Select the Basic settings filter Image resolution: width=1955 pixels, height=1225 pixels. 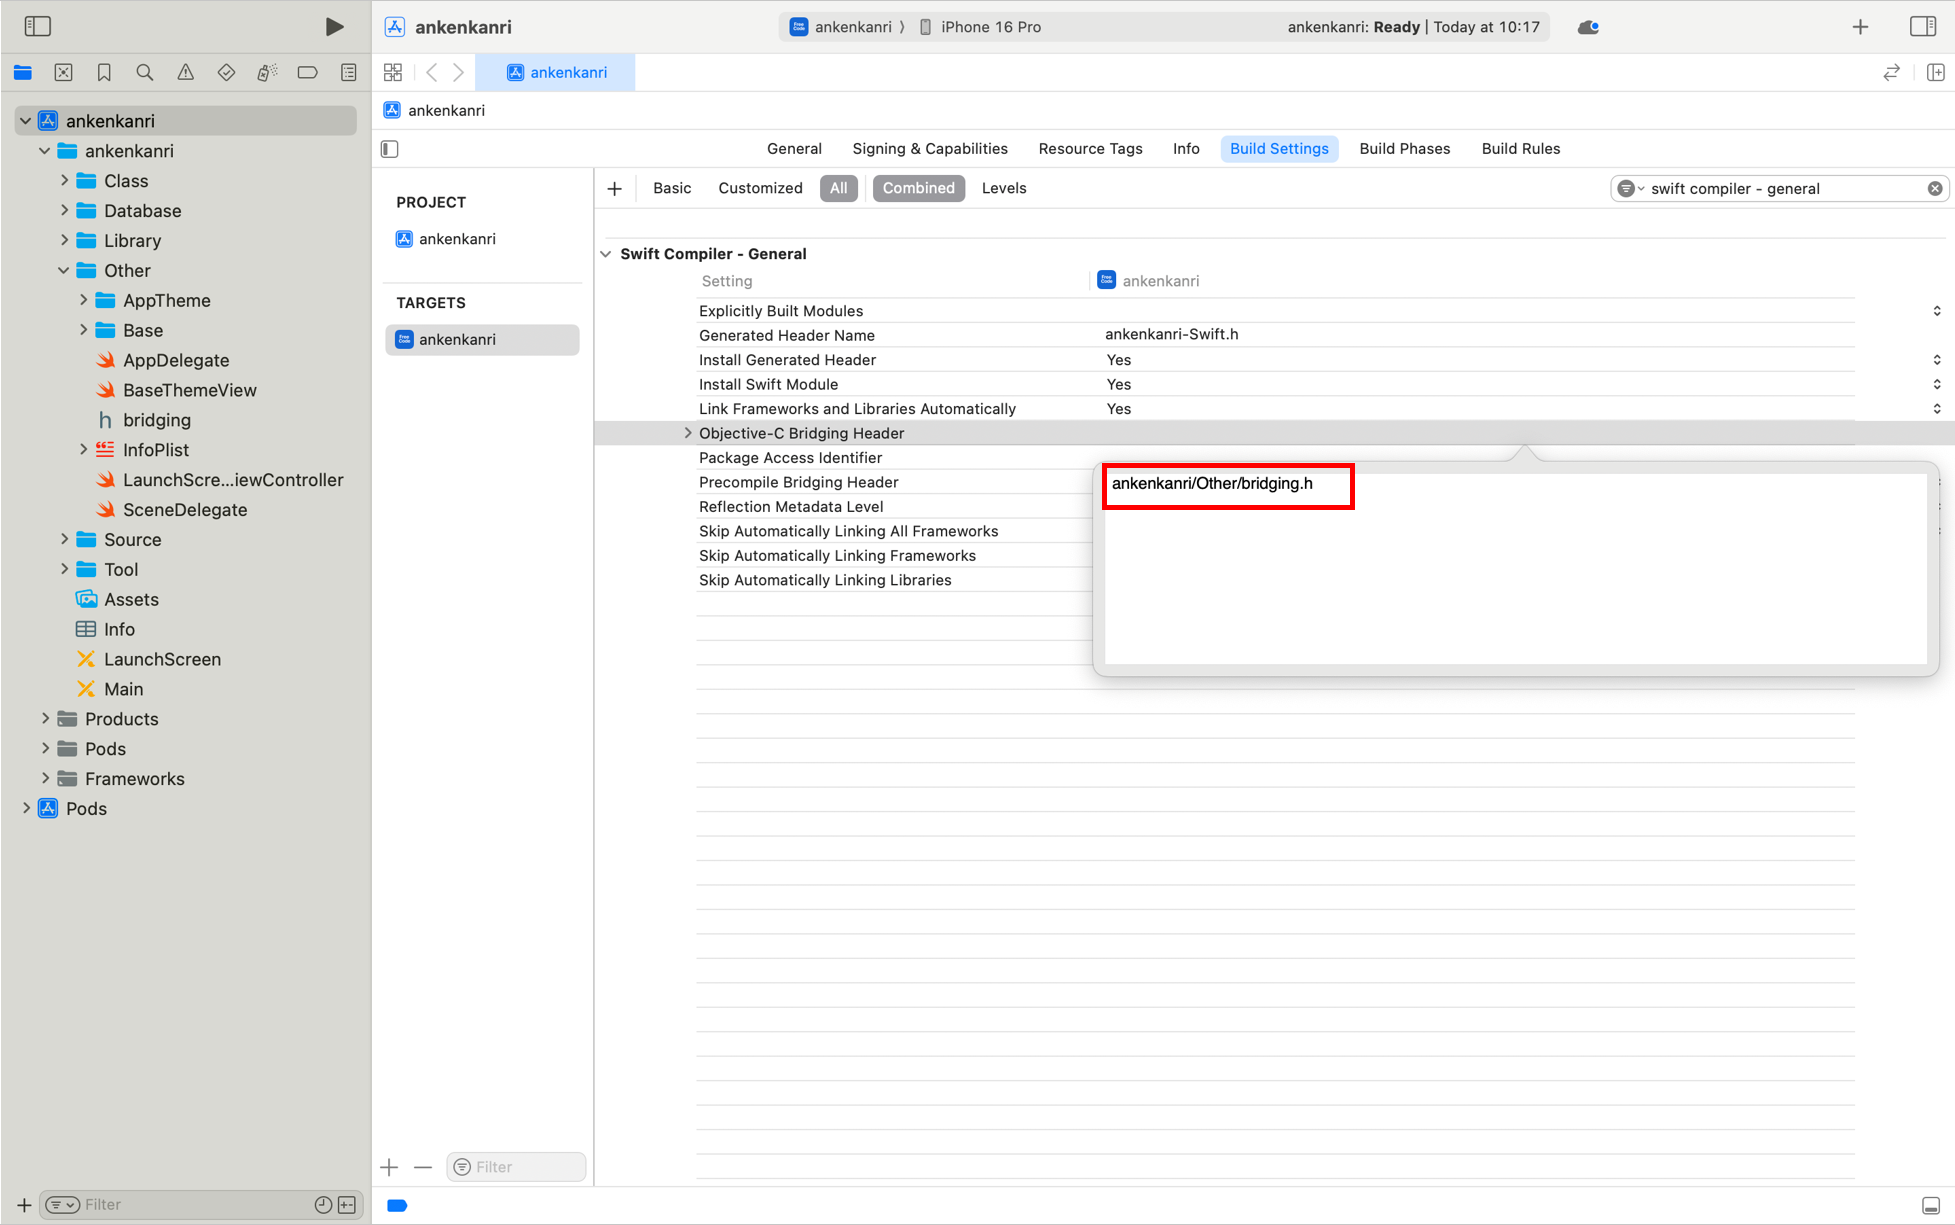671,188
